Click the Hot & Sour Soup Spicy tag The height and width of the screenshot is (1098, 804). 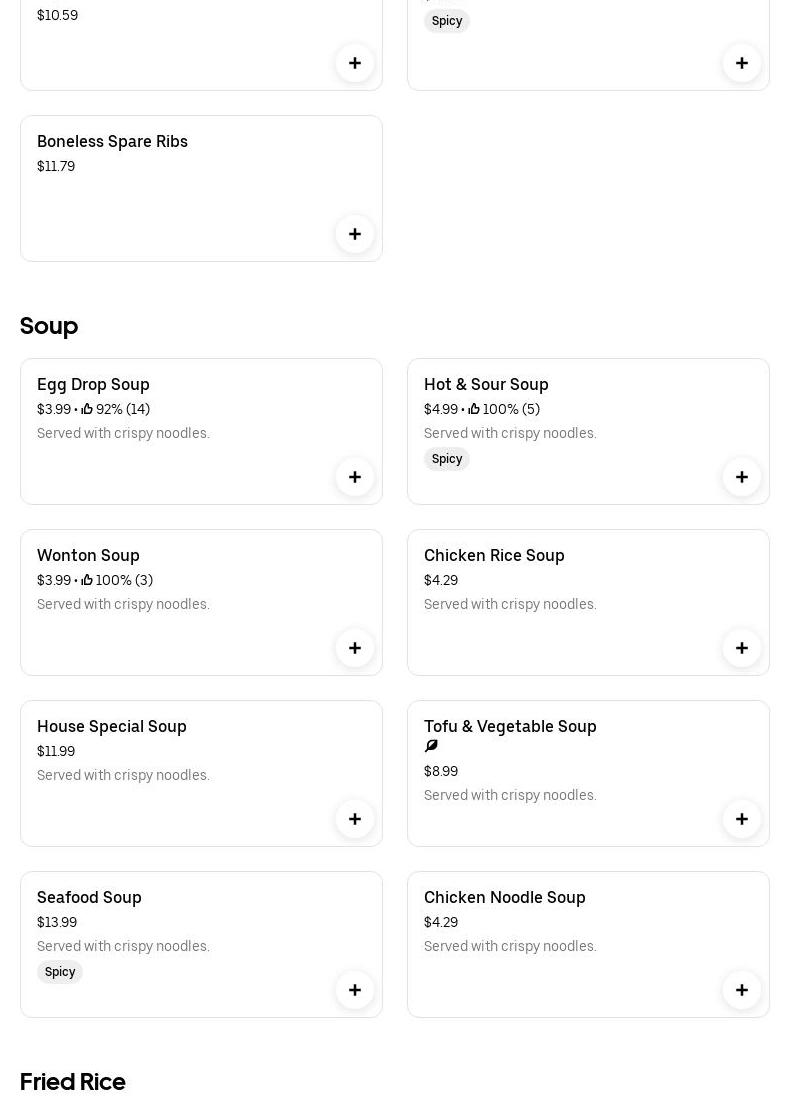click(x=447, y=459)
